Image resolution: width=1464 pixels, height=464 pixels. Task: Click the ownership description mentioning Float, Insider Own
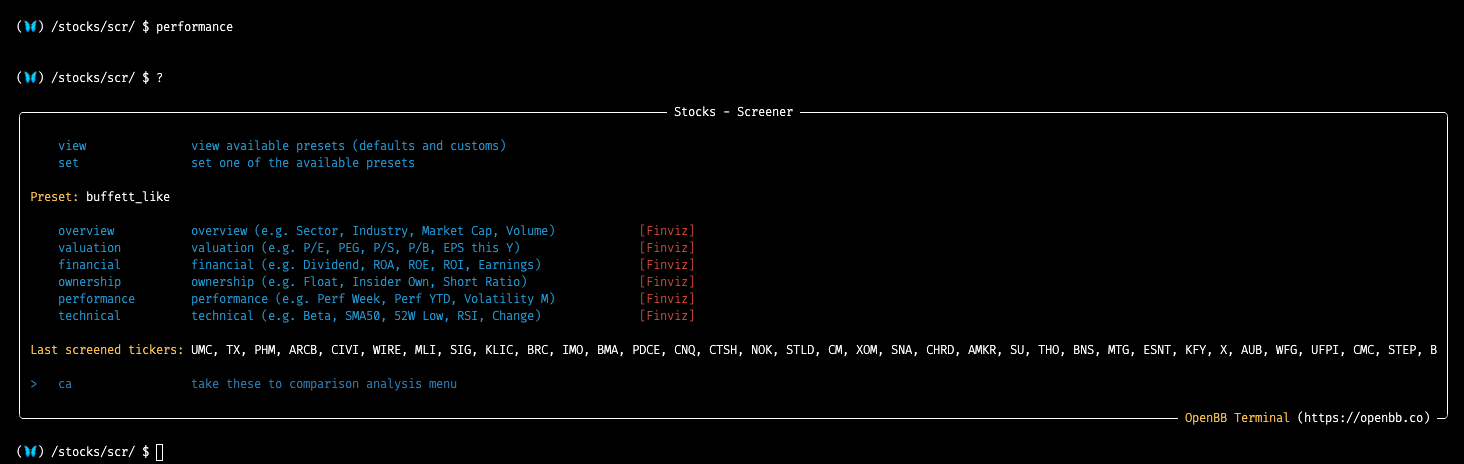point(359,282)
